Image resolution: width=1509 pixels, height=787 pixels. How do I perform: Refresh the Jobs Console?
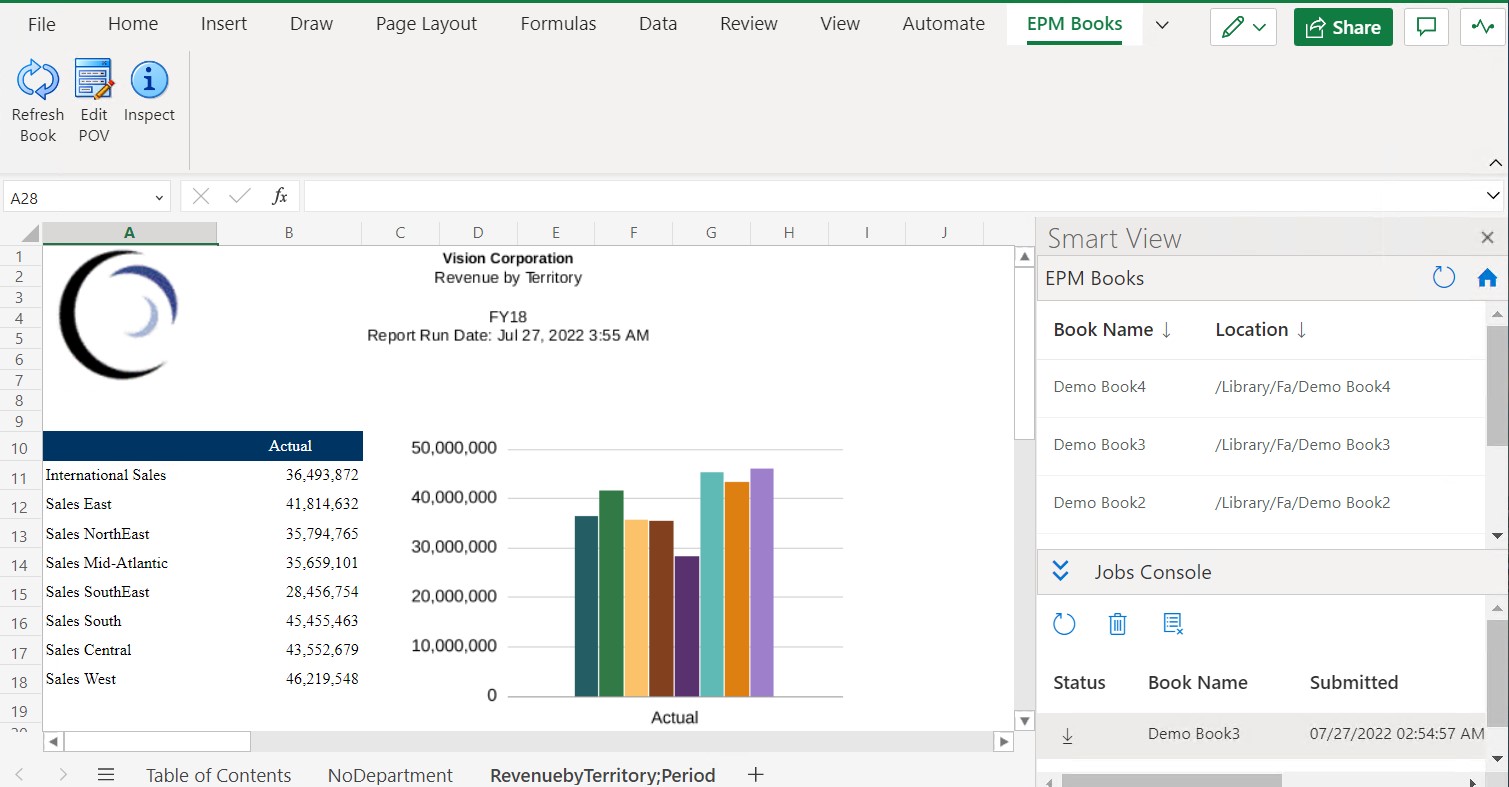[x=1064, y=623]
